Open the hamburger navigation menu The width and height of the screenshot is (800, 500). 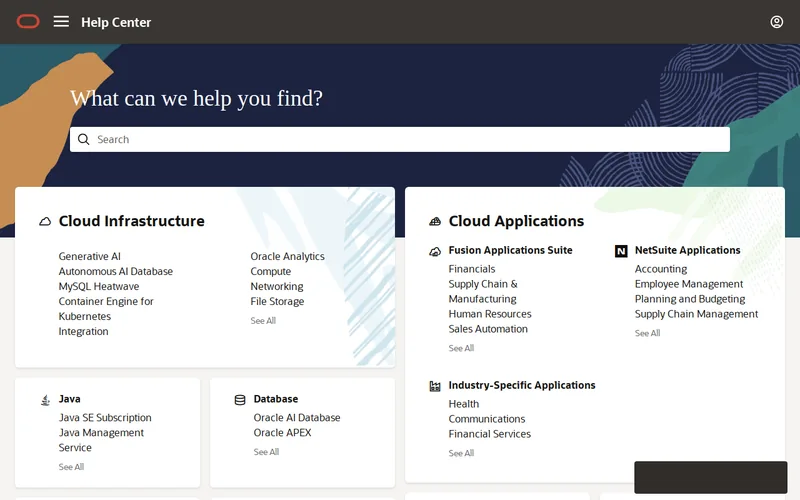coord(61,21)
